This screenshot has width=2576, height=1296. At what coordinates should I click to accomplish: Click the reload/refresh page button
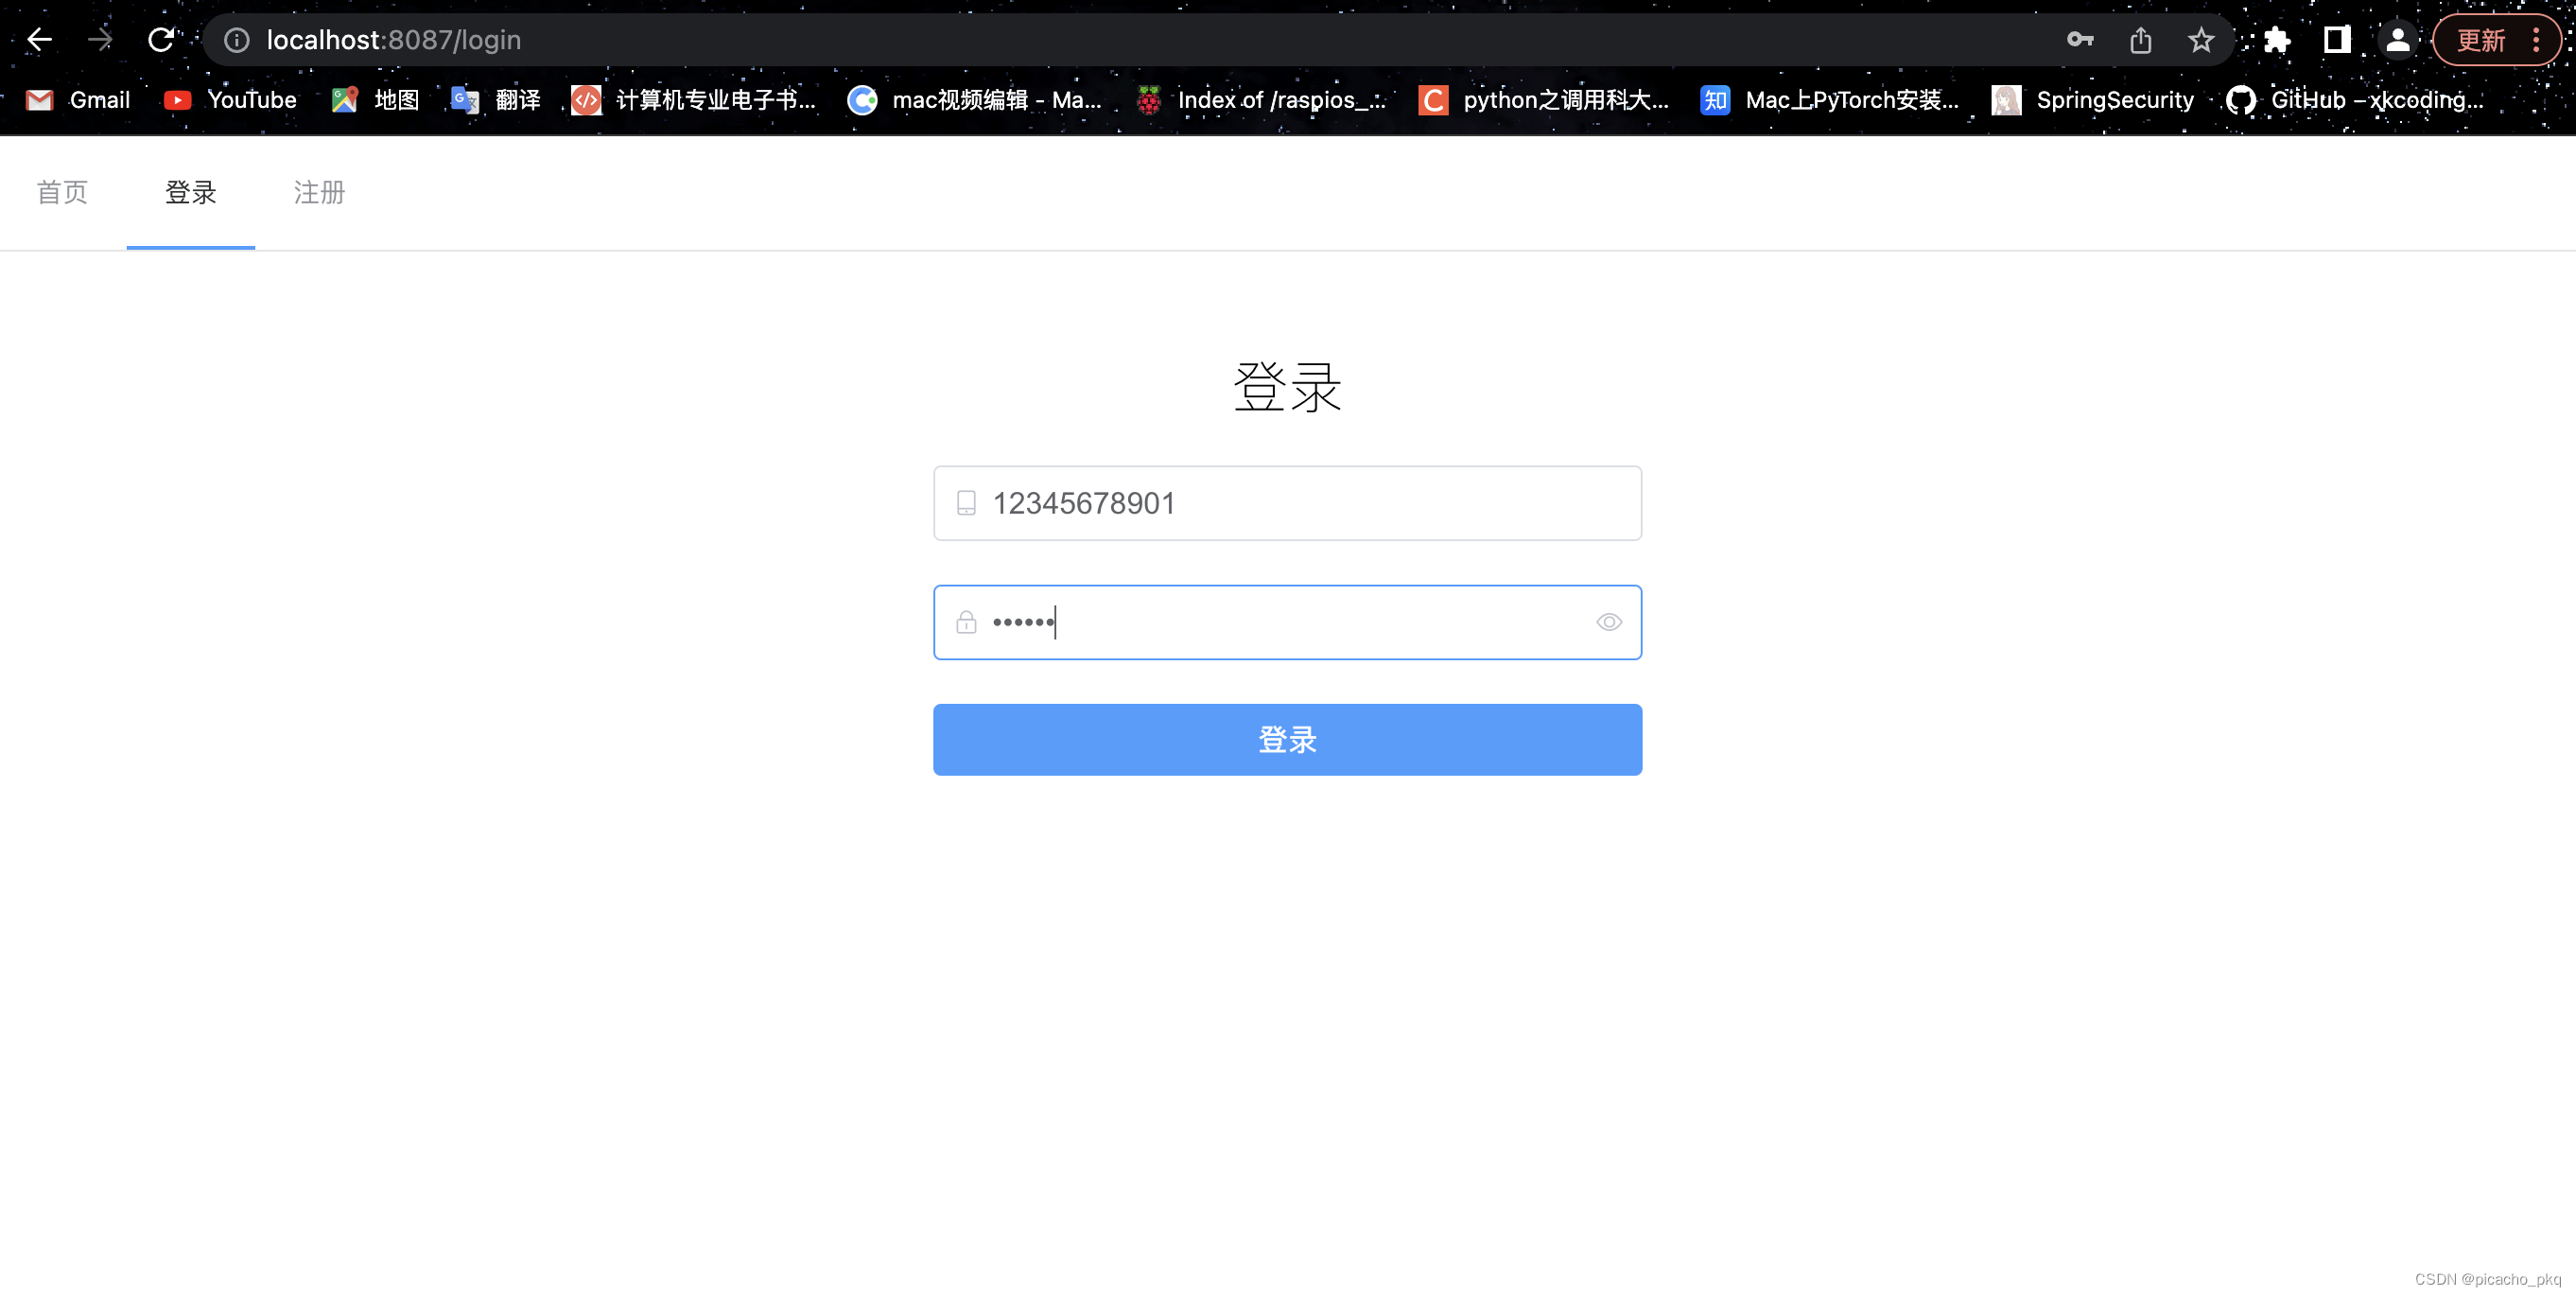click(x=162, y=40)
